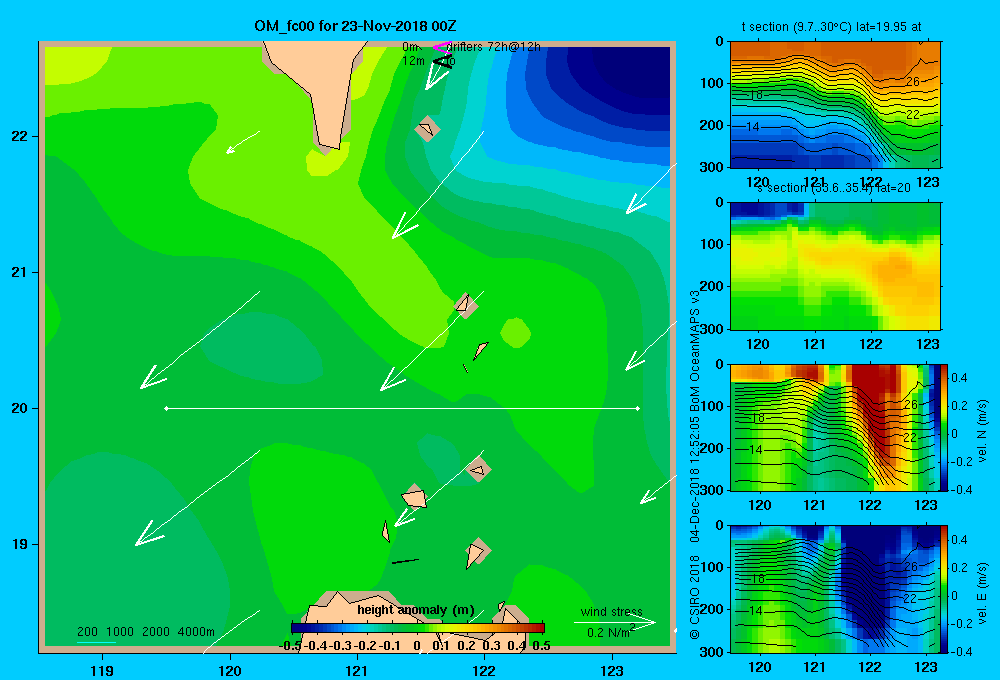The image size is (1000, 680).
Task: Click longitude label "123" under the main map
Action: pos(612,670)
